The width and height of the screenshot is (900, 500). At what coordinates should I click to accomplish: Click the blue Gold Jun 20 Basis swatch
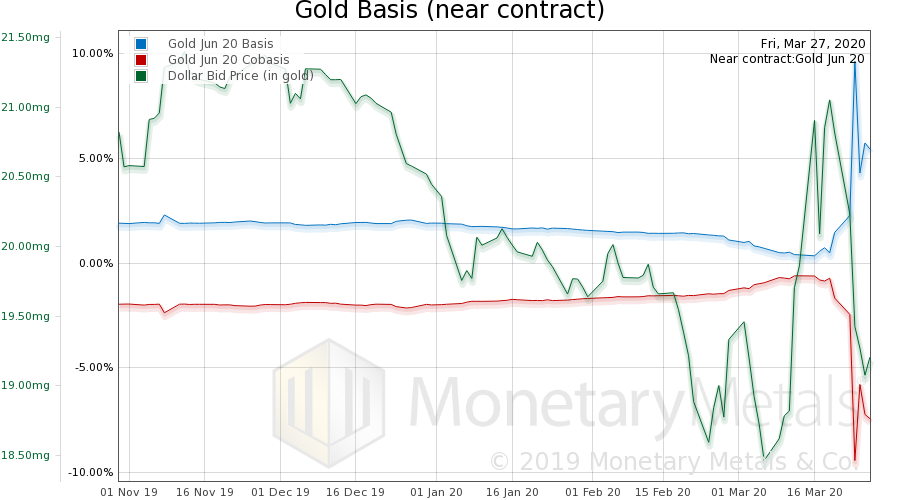[141, 44]
